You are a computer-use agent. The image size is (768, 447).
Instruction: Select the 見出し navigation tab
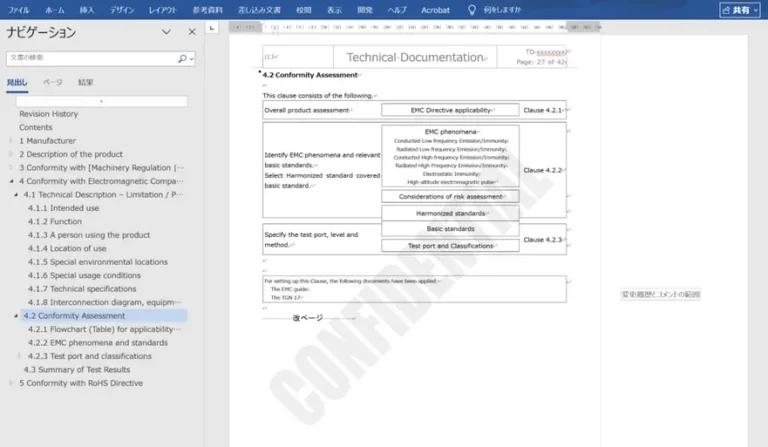(17, 82)
